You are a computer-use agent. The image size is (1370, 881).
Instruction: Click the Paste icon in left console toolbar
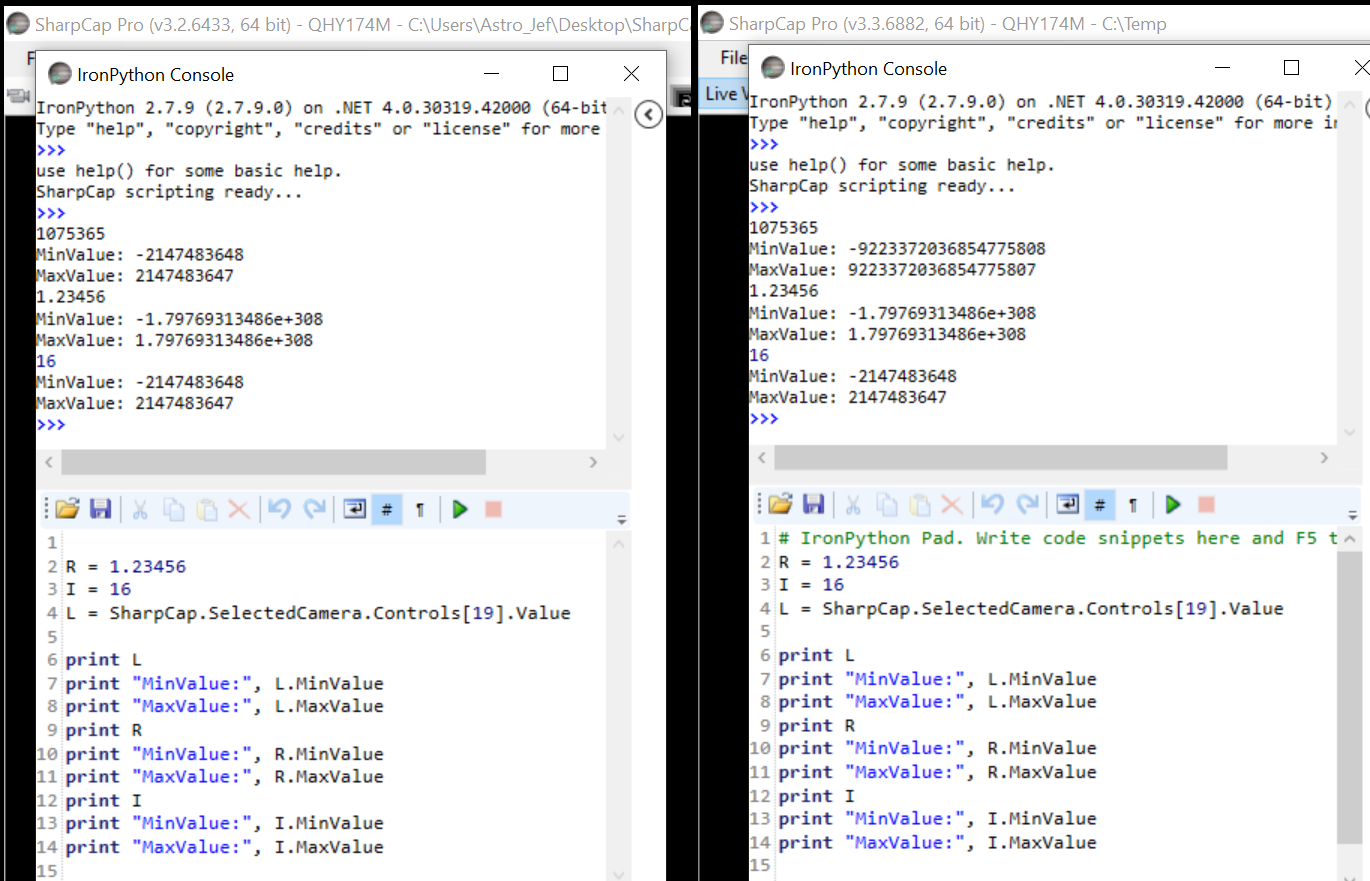pyautogui.click(x=207, y=509)
